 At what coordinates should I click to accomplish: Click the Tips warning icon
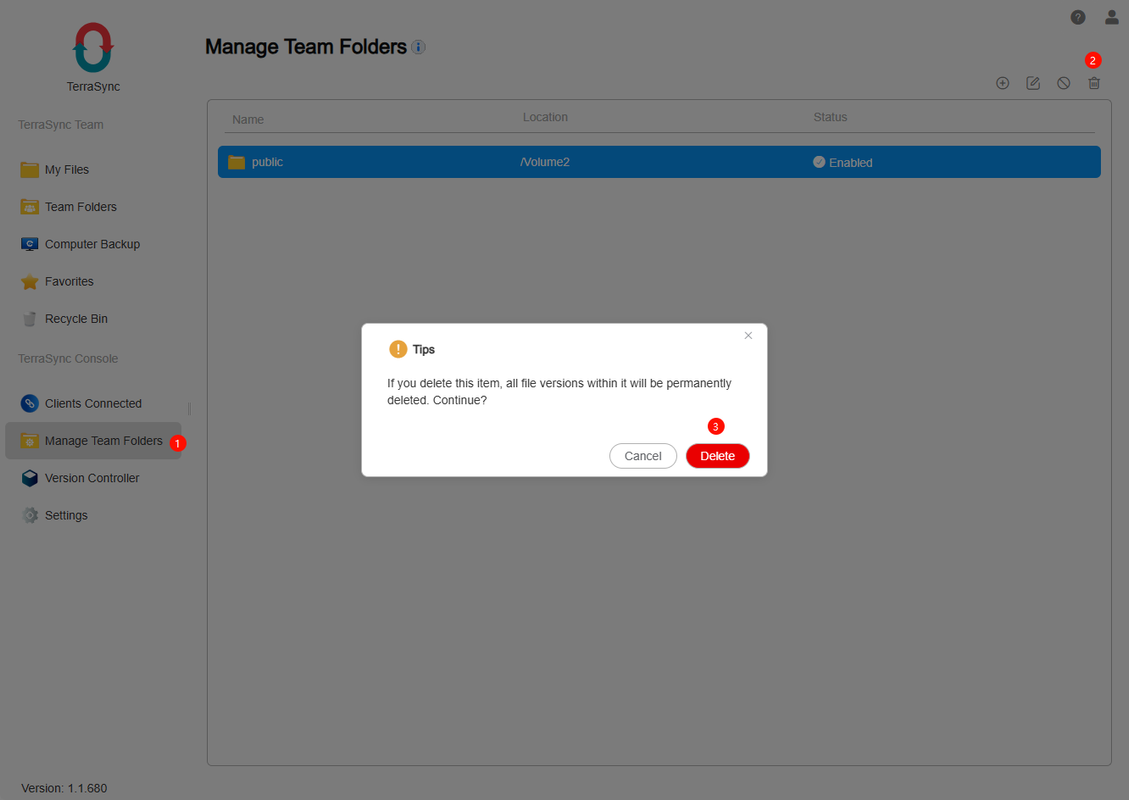pyautogui.click(x=398, y=349)
